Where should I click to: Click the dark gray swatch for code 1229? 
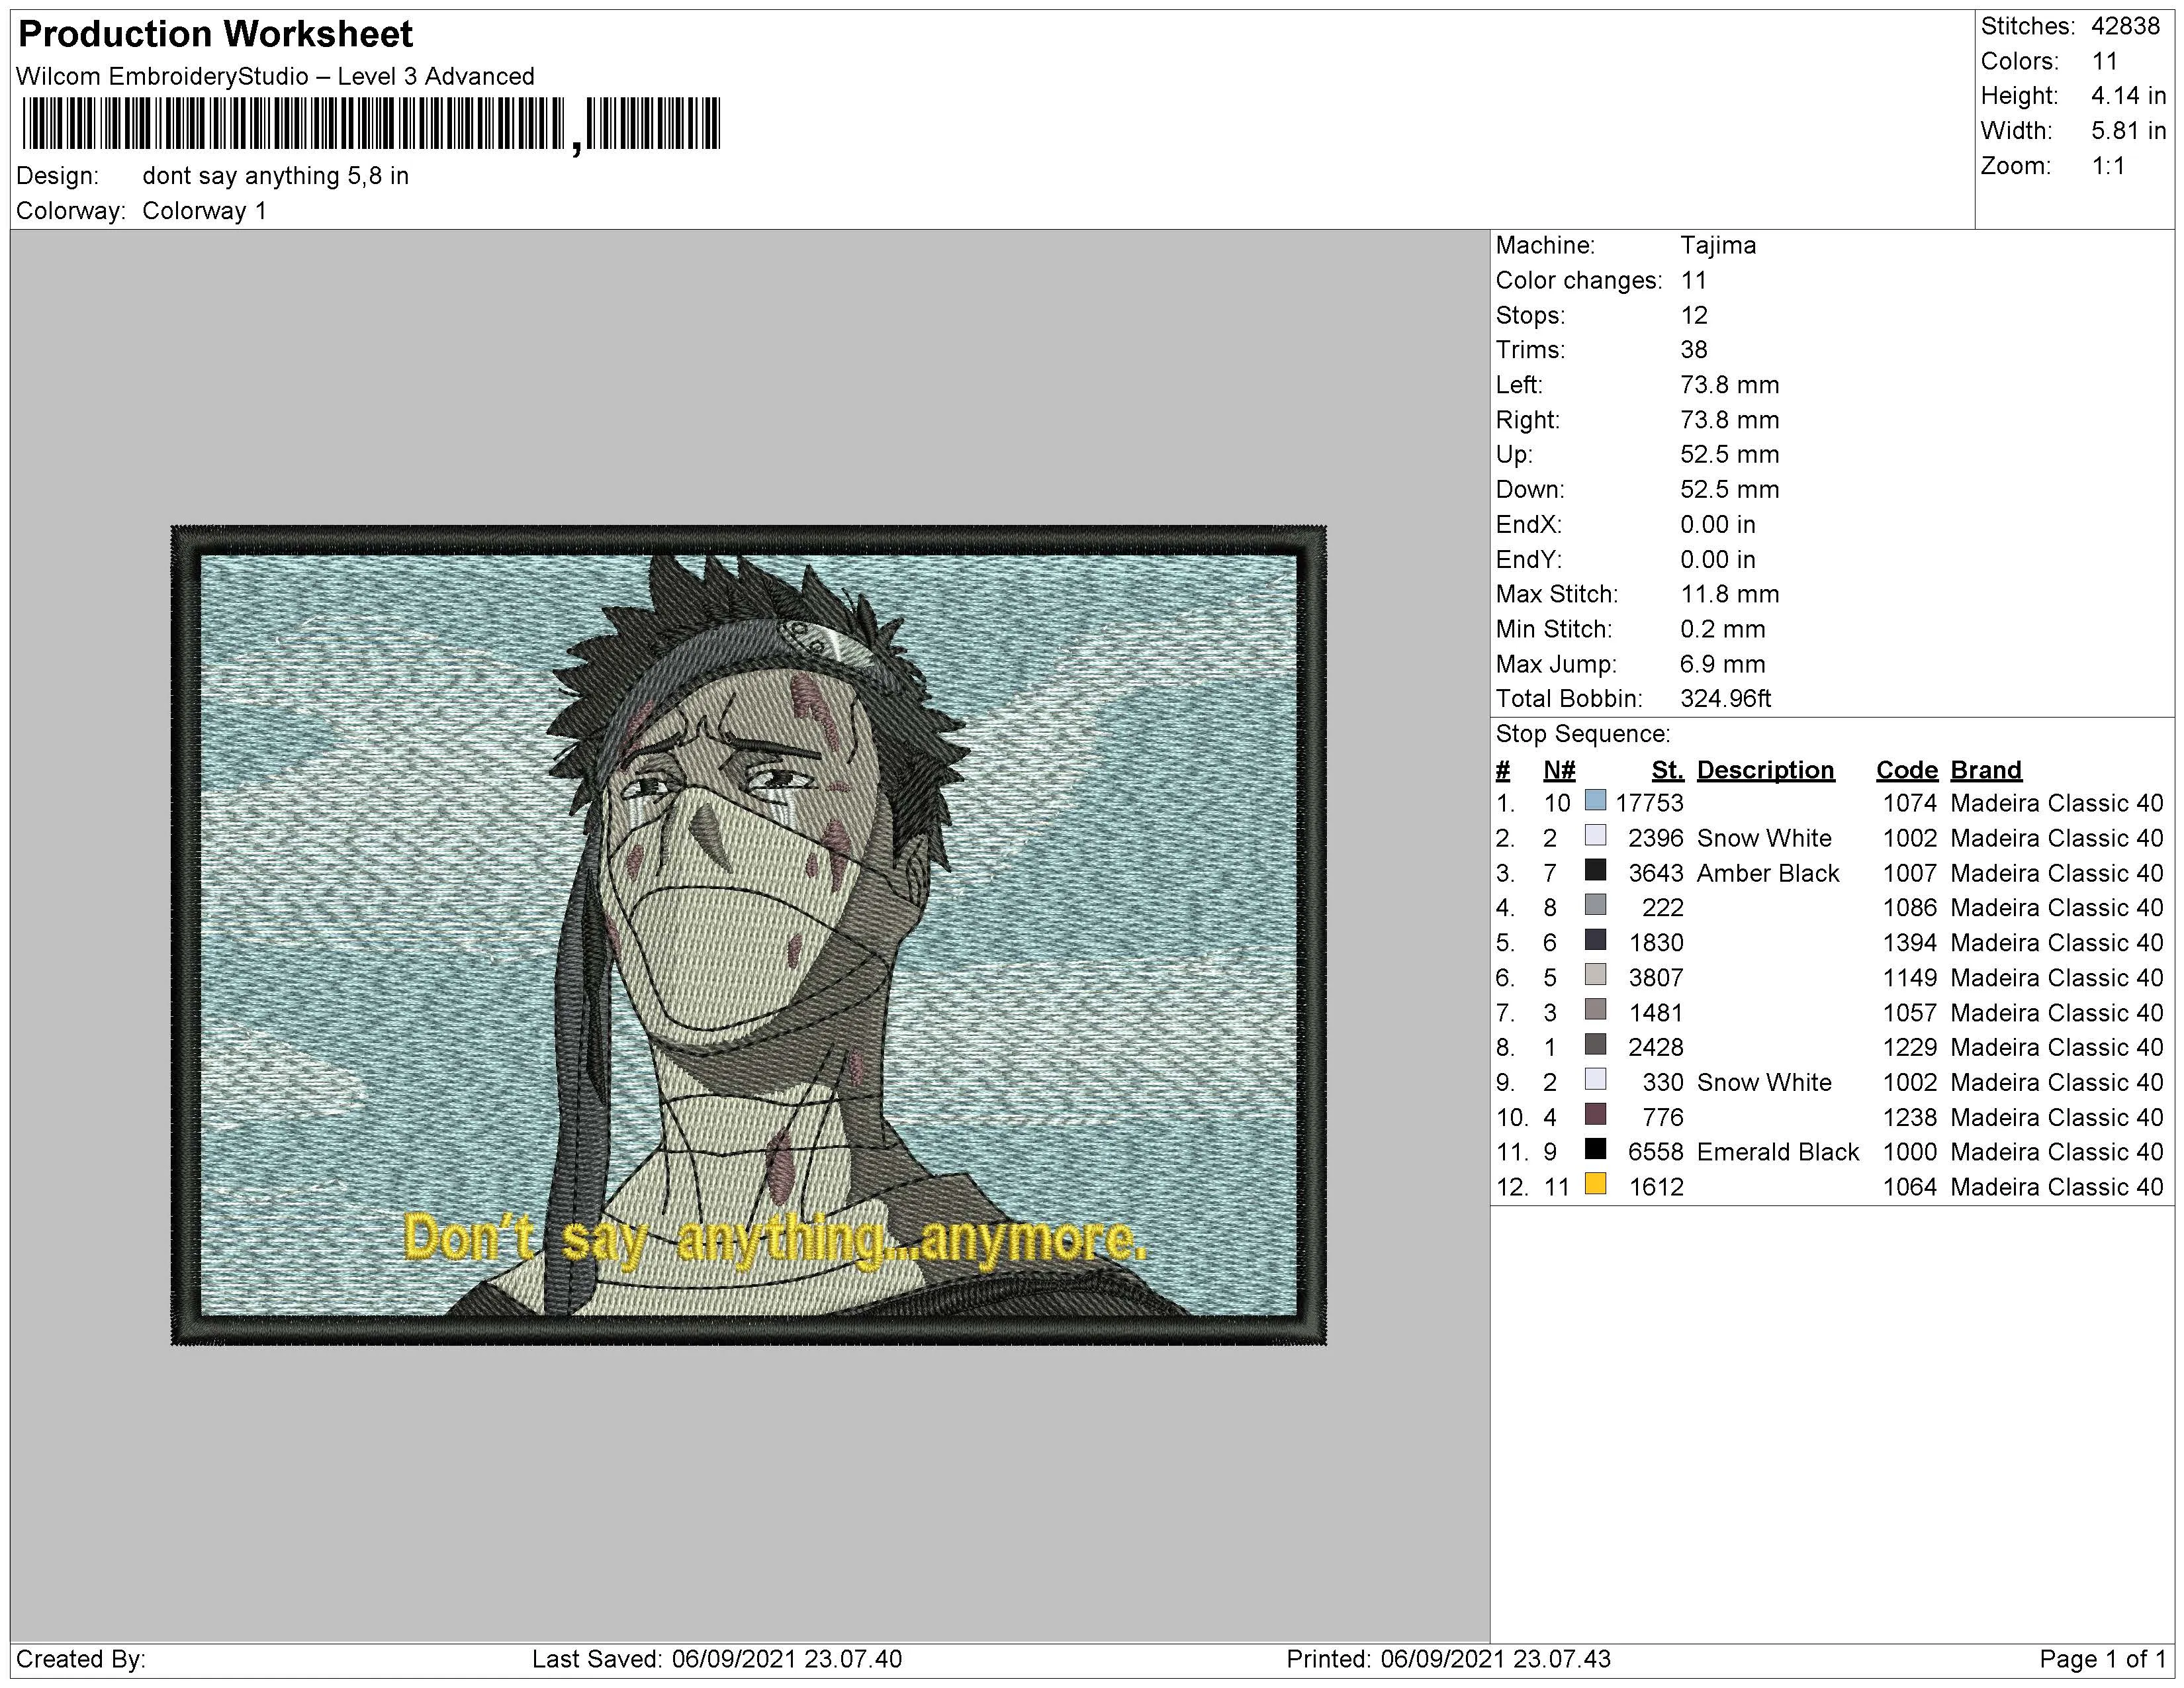coord(1596,1044)
